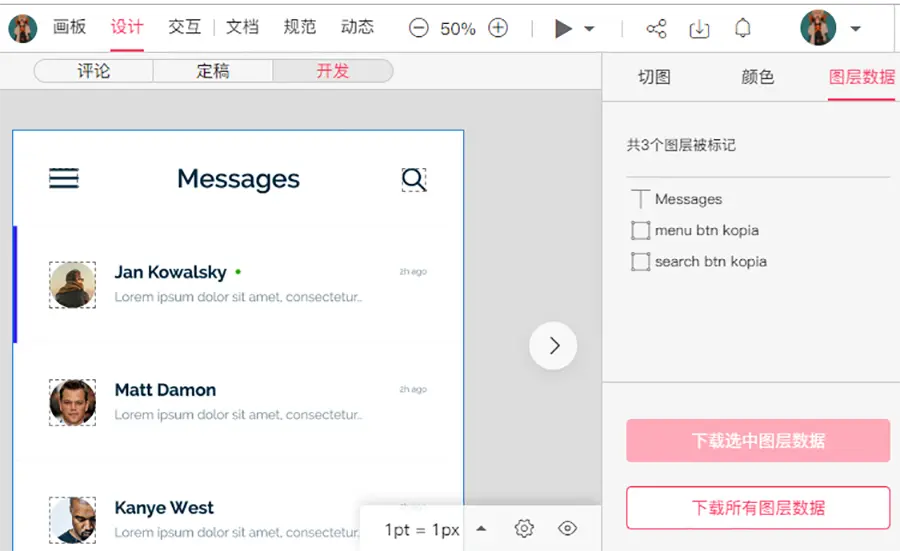The height and width of the screenshot is (551, 900).
Task: Click the user profile avatar at top right
Action: pos(818,28)
